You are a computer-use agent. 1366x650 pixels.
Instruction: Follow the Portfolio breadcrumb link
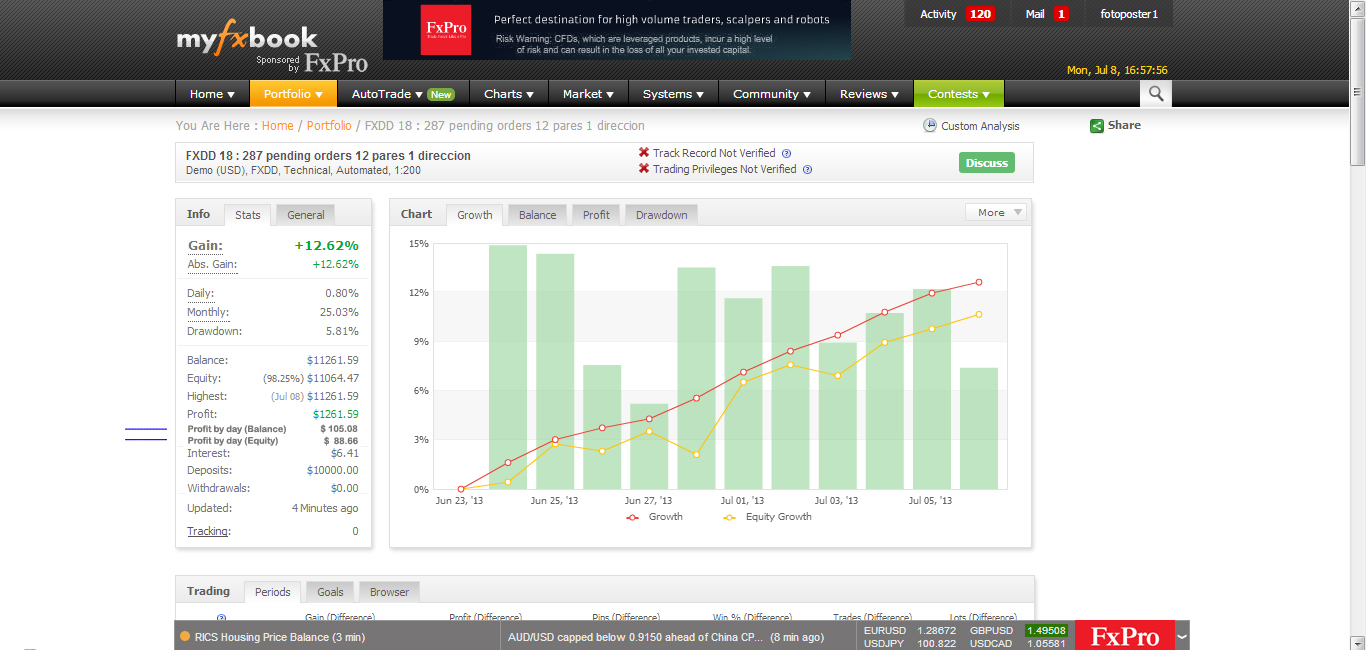pyautogui.click(x=329, y=126)
